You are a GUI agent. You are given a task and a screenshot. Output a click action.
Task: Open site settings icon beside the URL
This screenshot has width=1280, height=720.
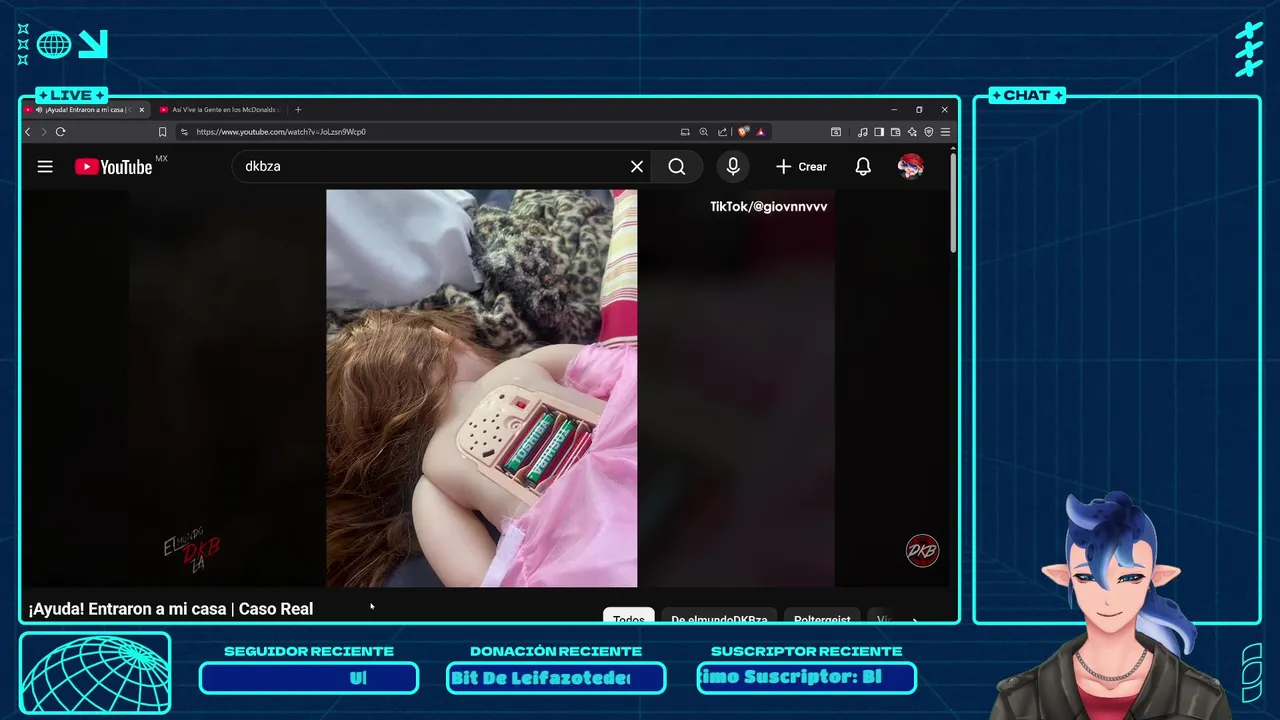tap(184, 132)
